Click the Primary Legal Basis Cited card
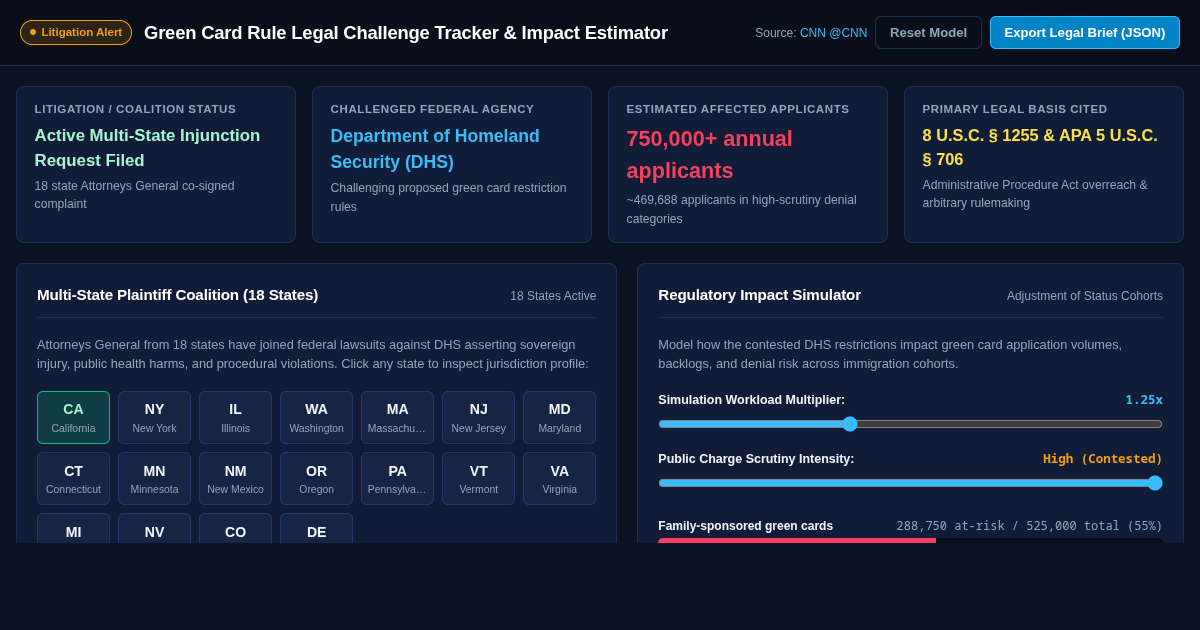 coord(1044,164)
